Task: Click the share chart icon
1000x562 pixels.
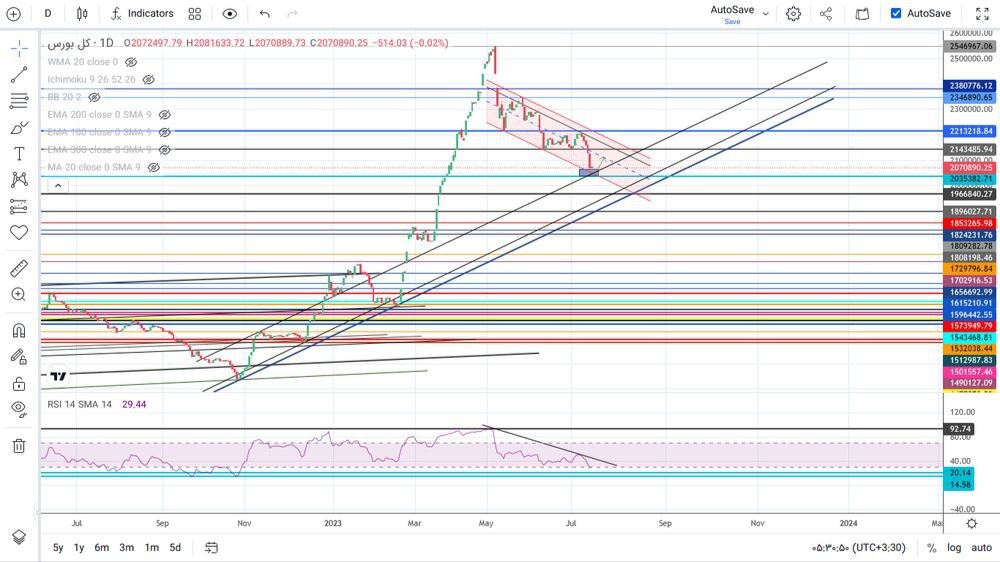Action: (x=826, y=14)
